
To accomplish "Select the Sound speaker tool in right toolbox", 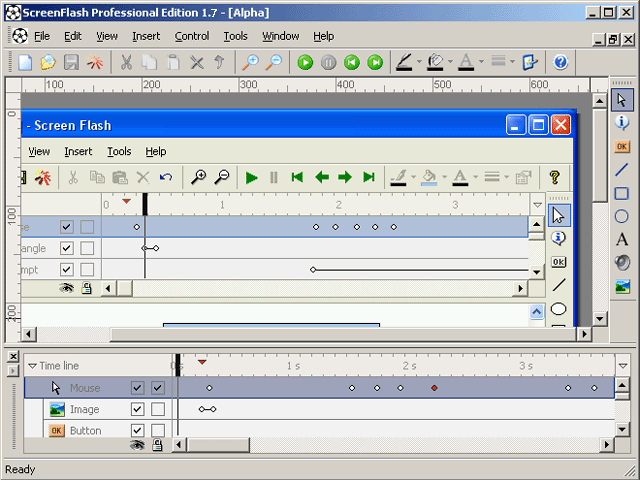I will coord(622,262).
